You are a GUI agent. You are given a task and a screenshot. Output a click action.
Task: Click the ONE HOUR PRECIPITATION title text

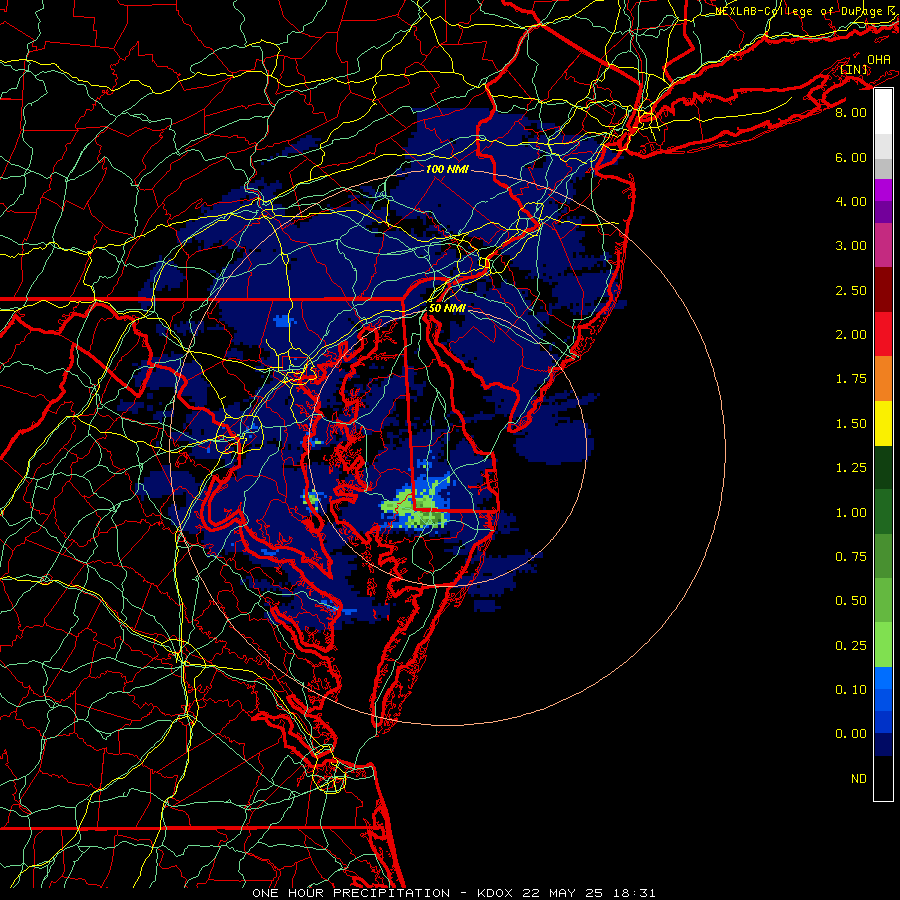351,893
